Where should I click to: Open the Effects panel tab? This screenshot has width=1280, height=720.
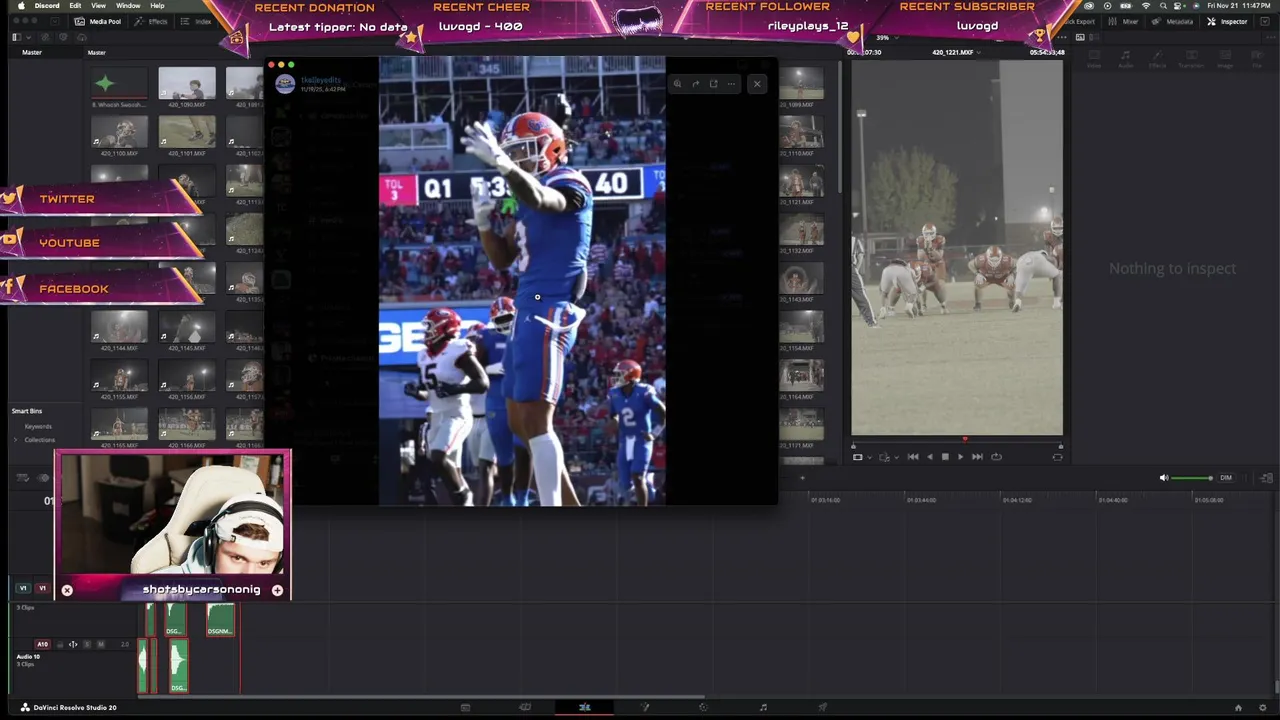click(152, 21)
